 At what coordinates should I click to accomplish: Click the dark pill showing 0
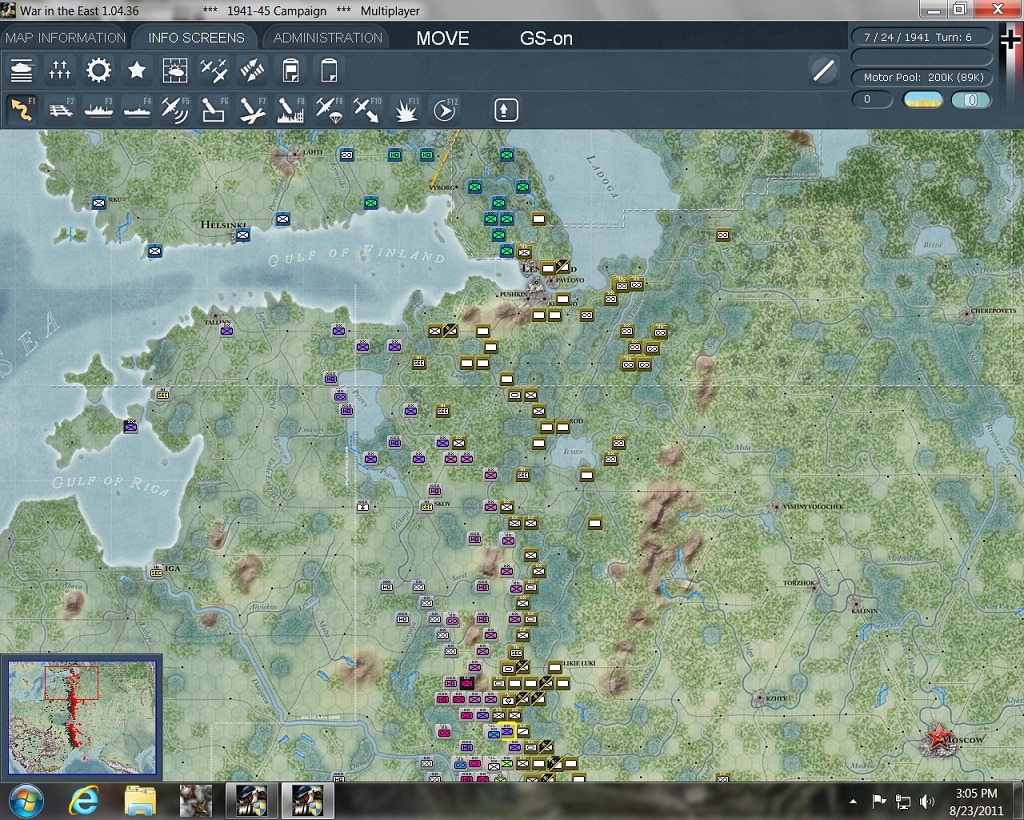[x=872, y=100]
